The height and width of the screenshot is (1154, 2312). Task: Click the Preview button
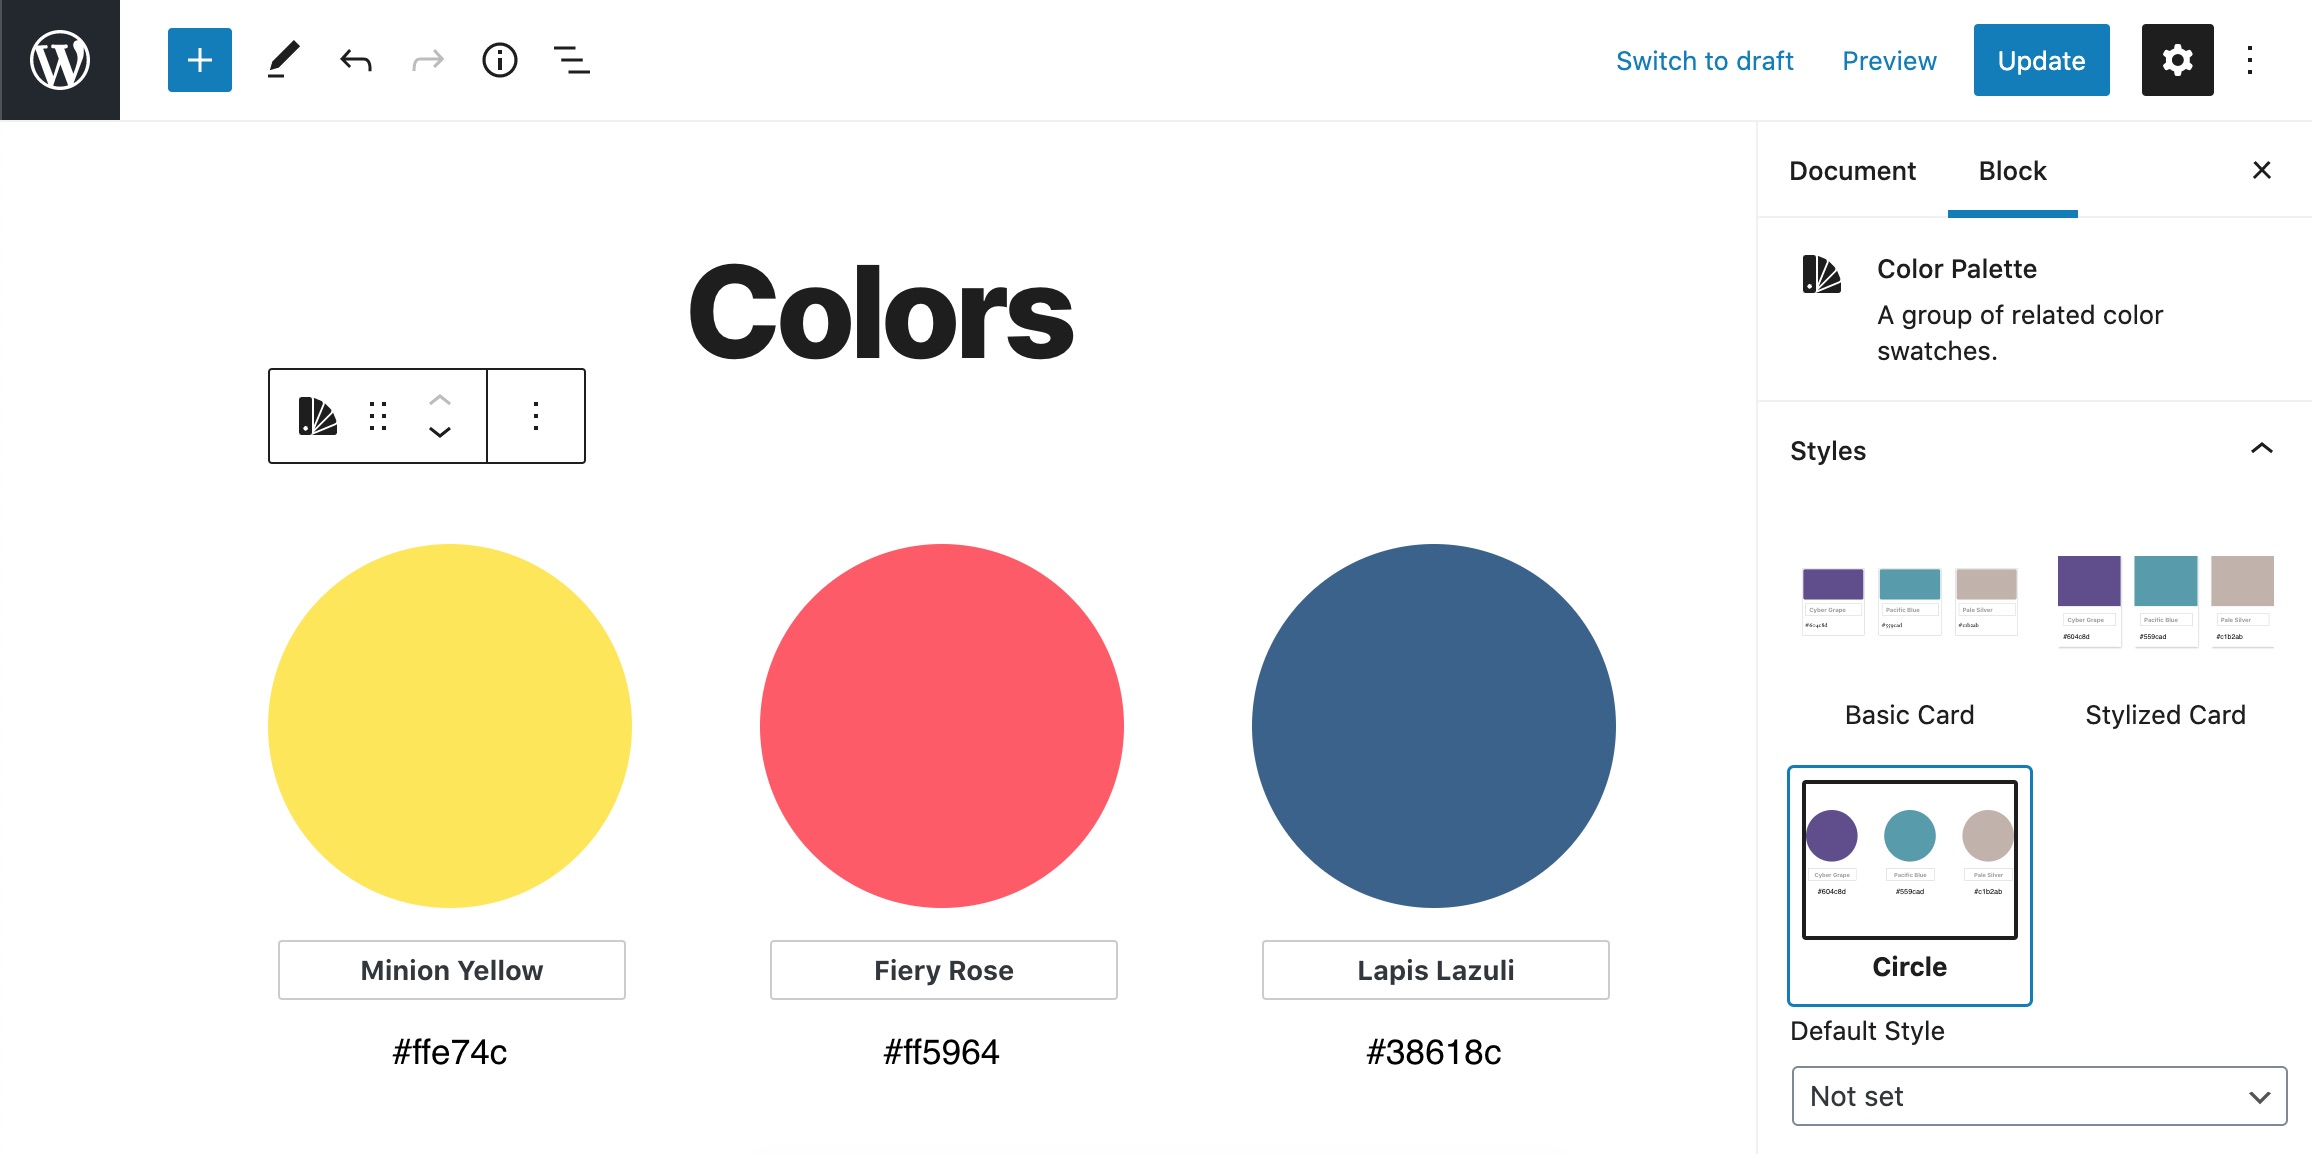pyautogui.click(x=1890, y=60)
